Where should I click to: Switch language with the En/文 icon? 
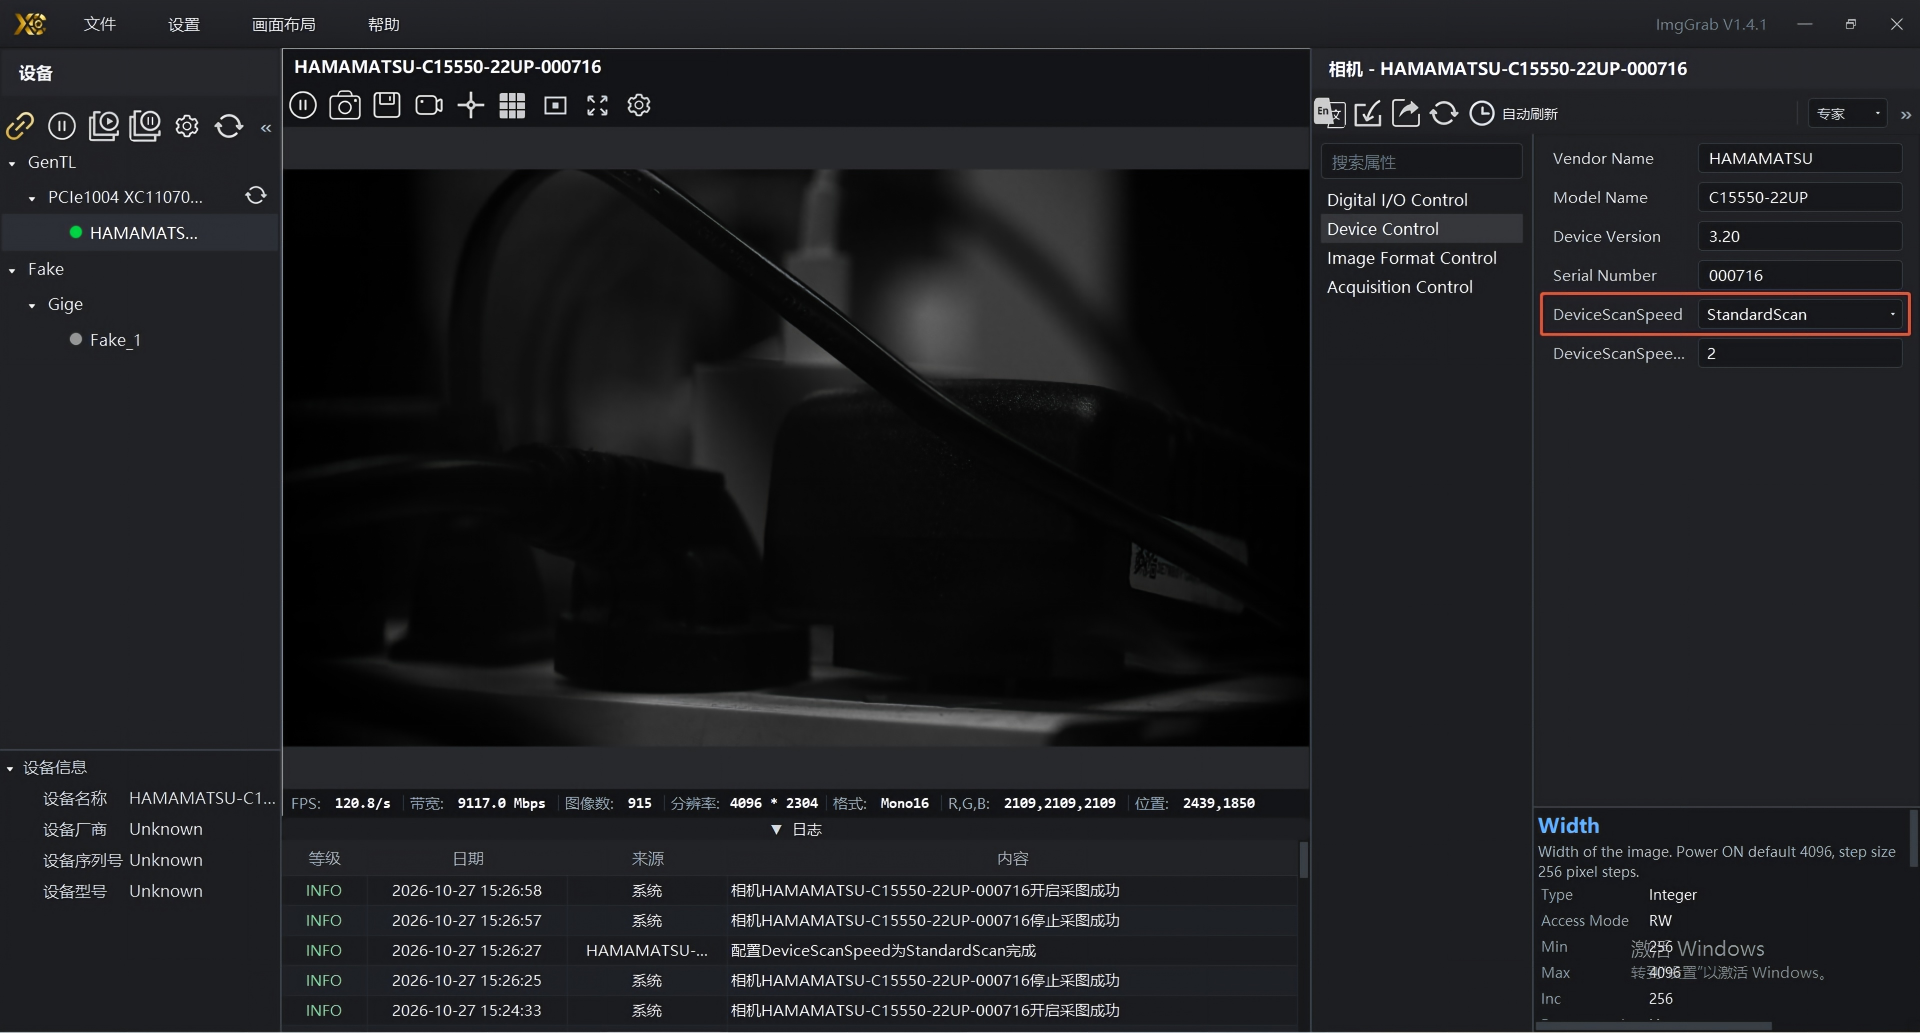pyautogui.click(x=1329, y=113)
